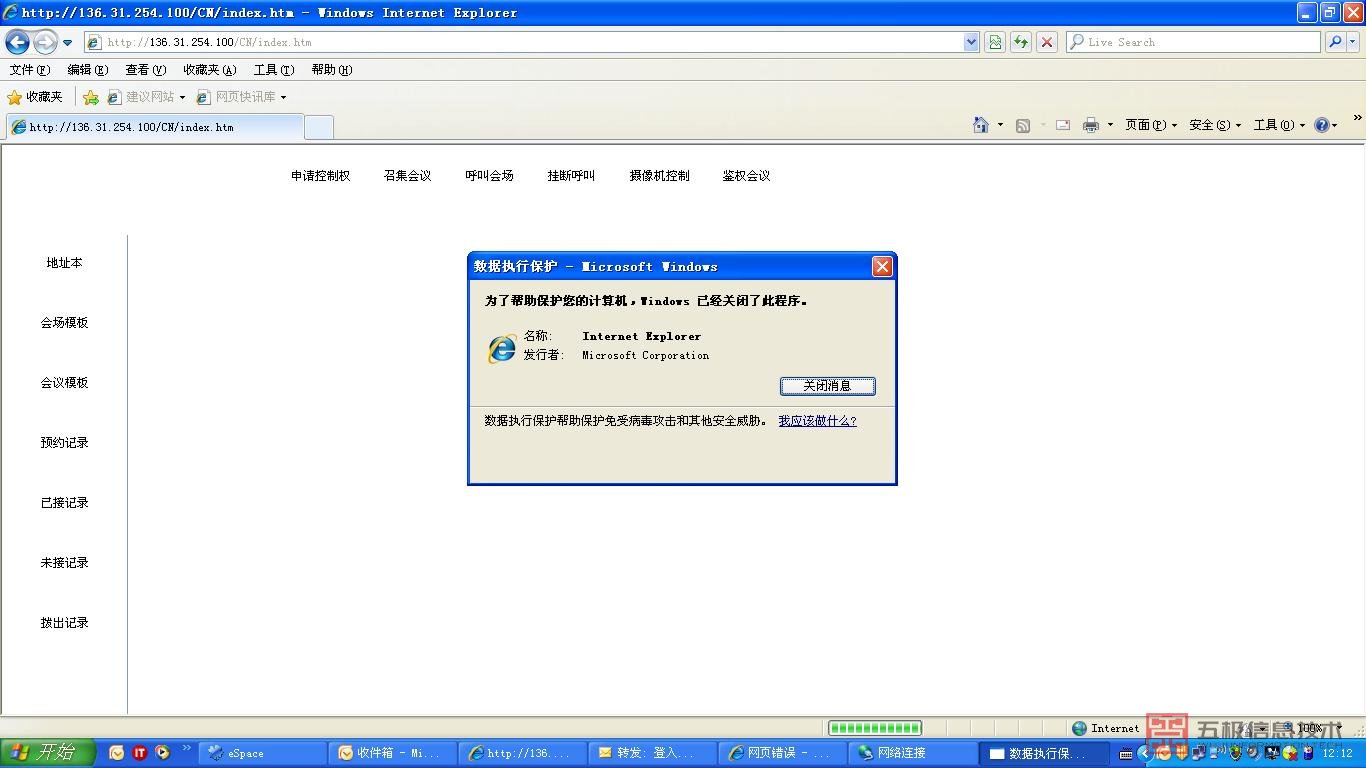Click the 鉴权会议 link
The width and height of the screenshot is (1366, 768).
point(747,176)
